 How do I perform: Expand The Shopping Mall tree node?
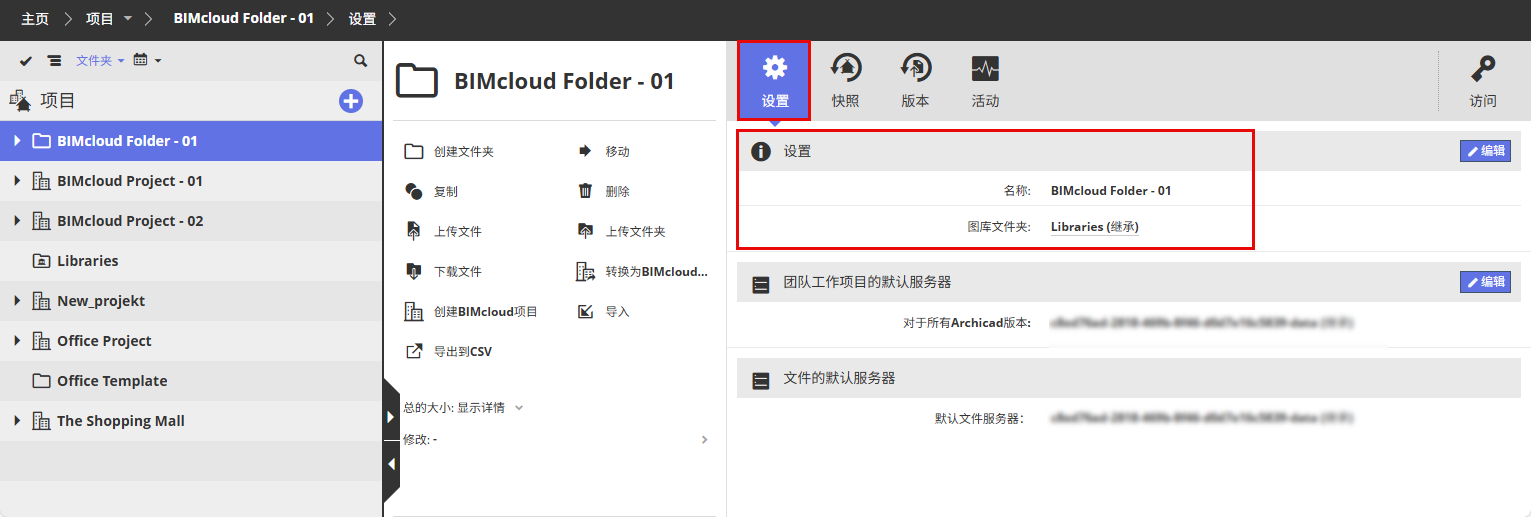[x=17, y=421]
